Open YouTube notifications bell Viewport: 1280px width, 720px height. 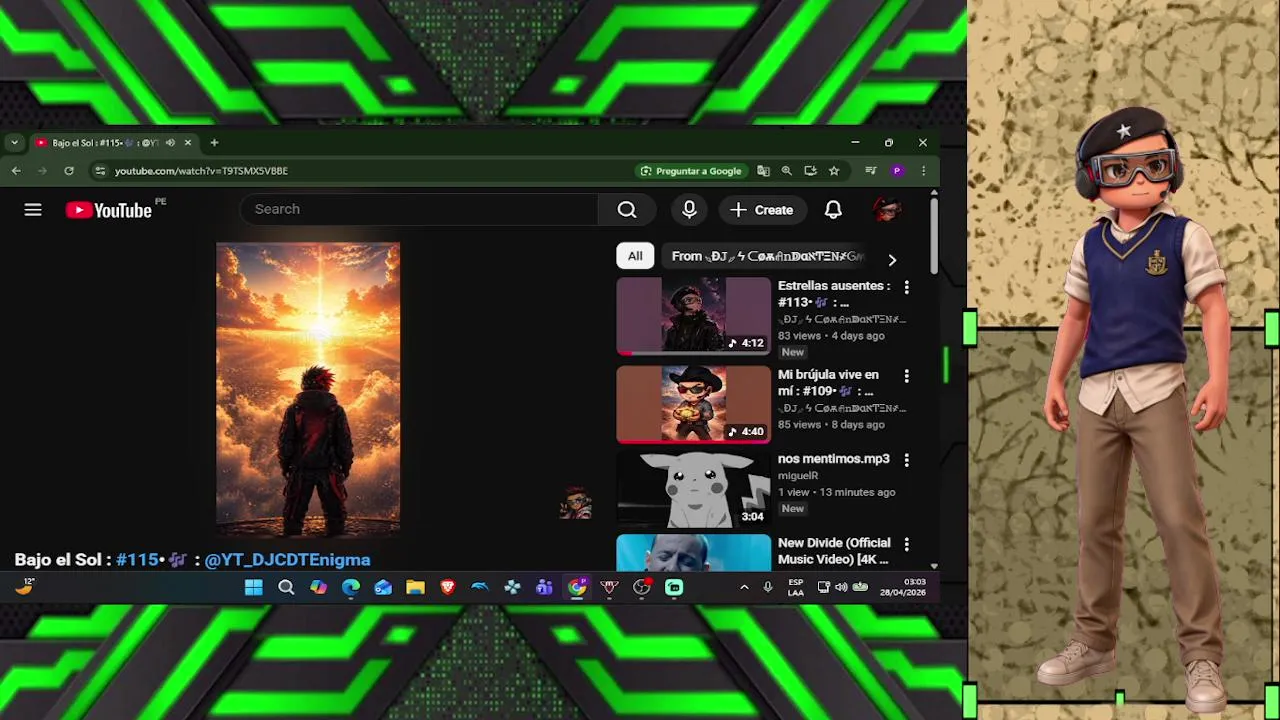click(833, 209)
